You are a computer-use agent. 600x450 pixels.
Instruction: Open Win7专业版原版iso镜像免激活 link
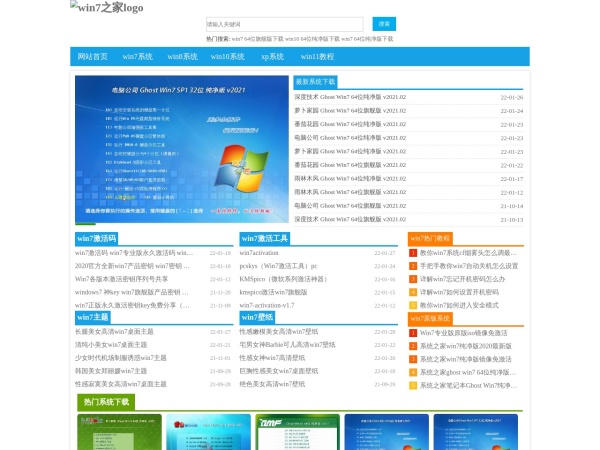tap(464, 333)
